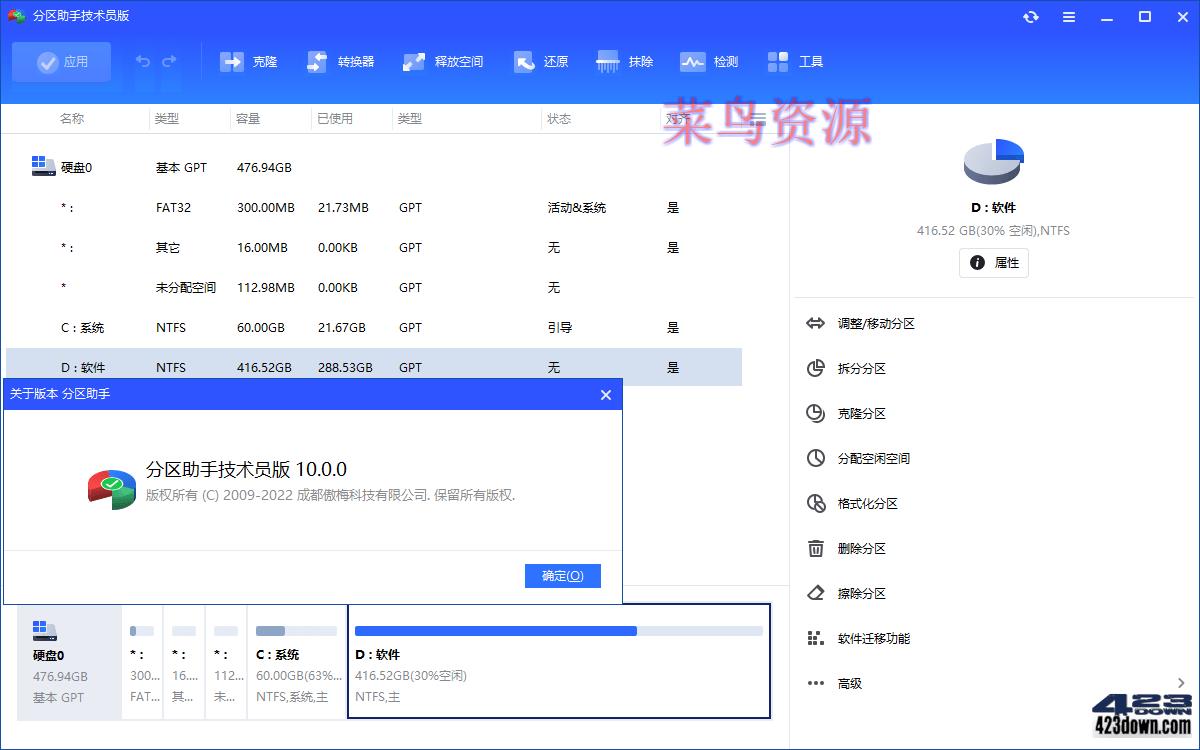Screen dimensions: 1200x750
Task: Select the C: 系统 partition block below
Action: point(295,661)
